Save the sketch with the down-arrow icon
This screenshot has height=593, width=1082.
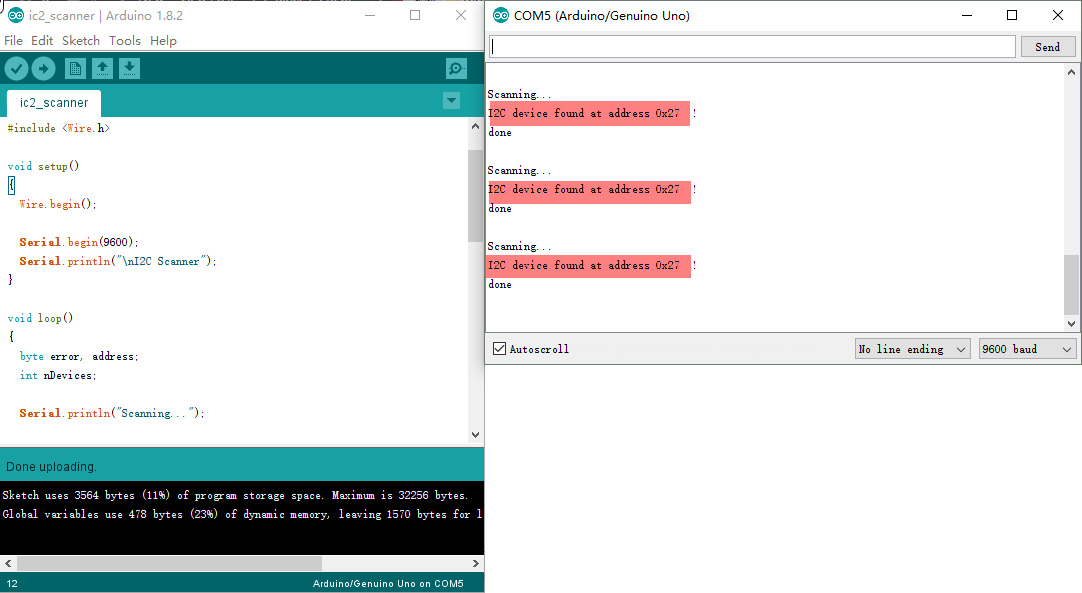(x=129, y=68)
